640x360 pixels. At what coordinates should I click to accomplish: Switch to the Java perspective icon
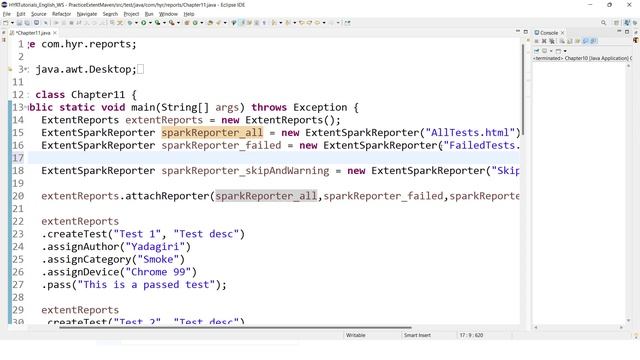pyautogui.click(x=627, y=23)
